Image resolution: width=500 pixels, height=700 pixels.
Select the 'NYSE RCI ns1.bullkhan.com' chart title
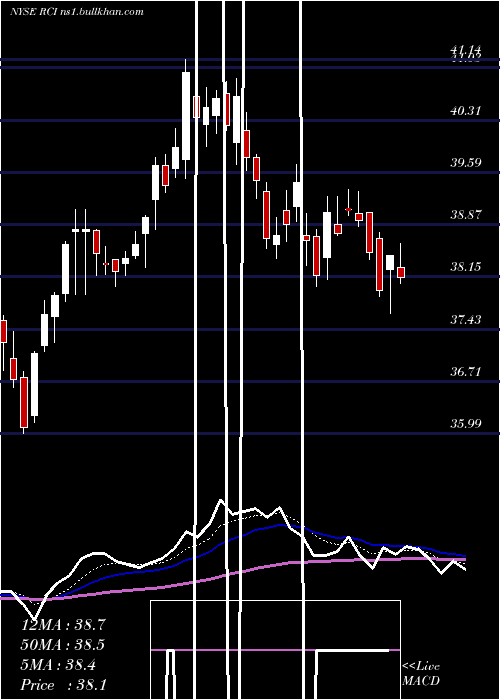click(77, 12)
